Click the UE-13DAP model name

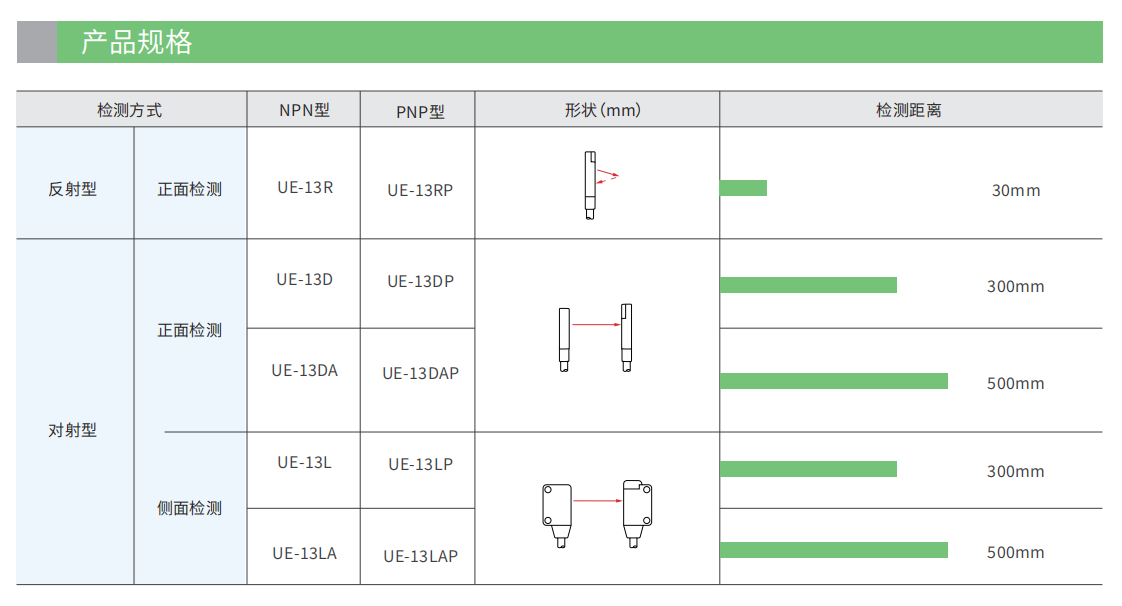(421, 373)
